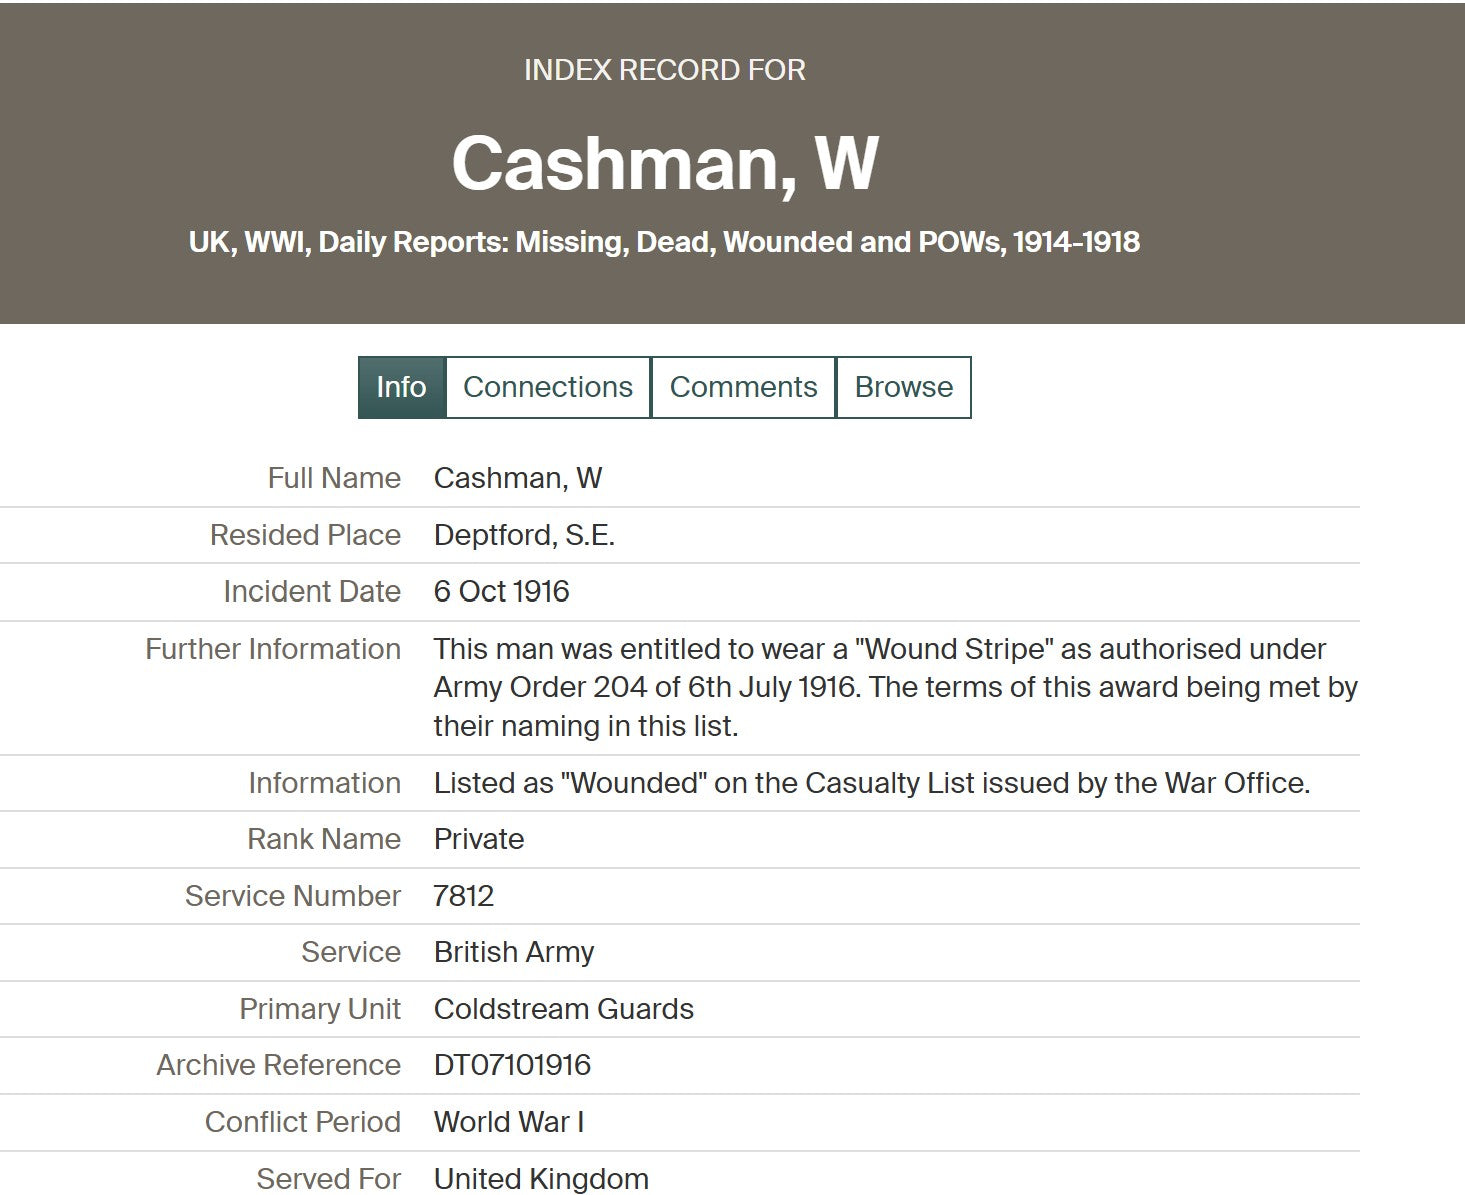
Task: Select the primary unit 'Coldstream Guards'
Action: click(x=563, y=1009)
